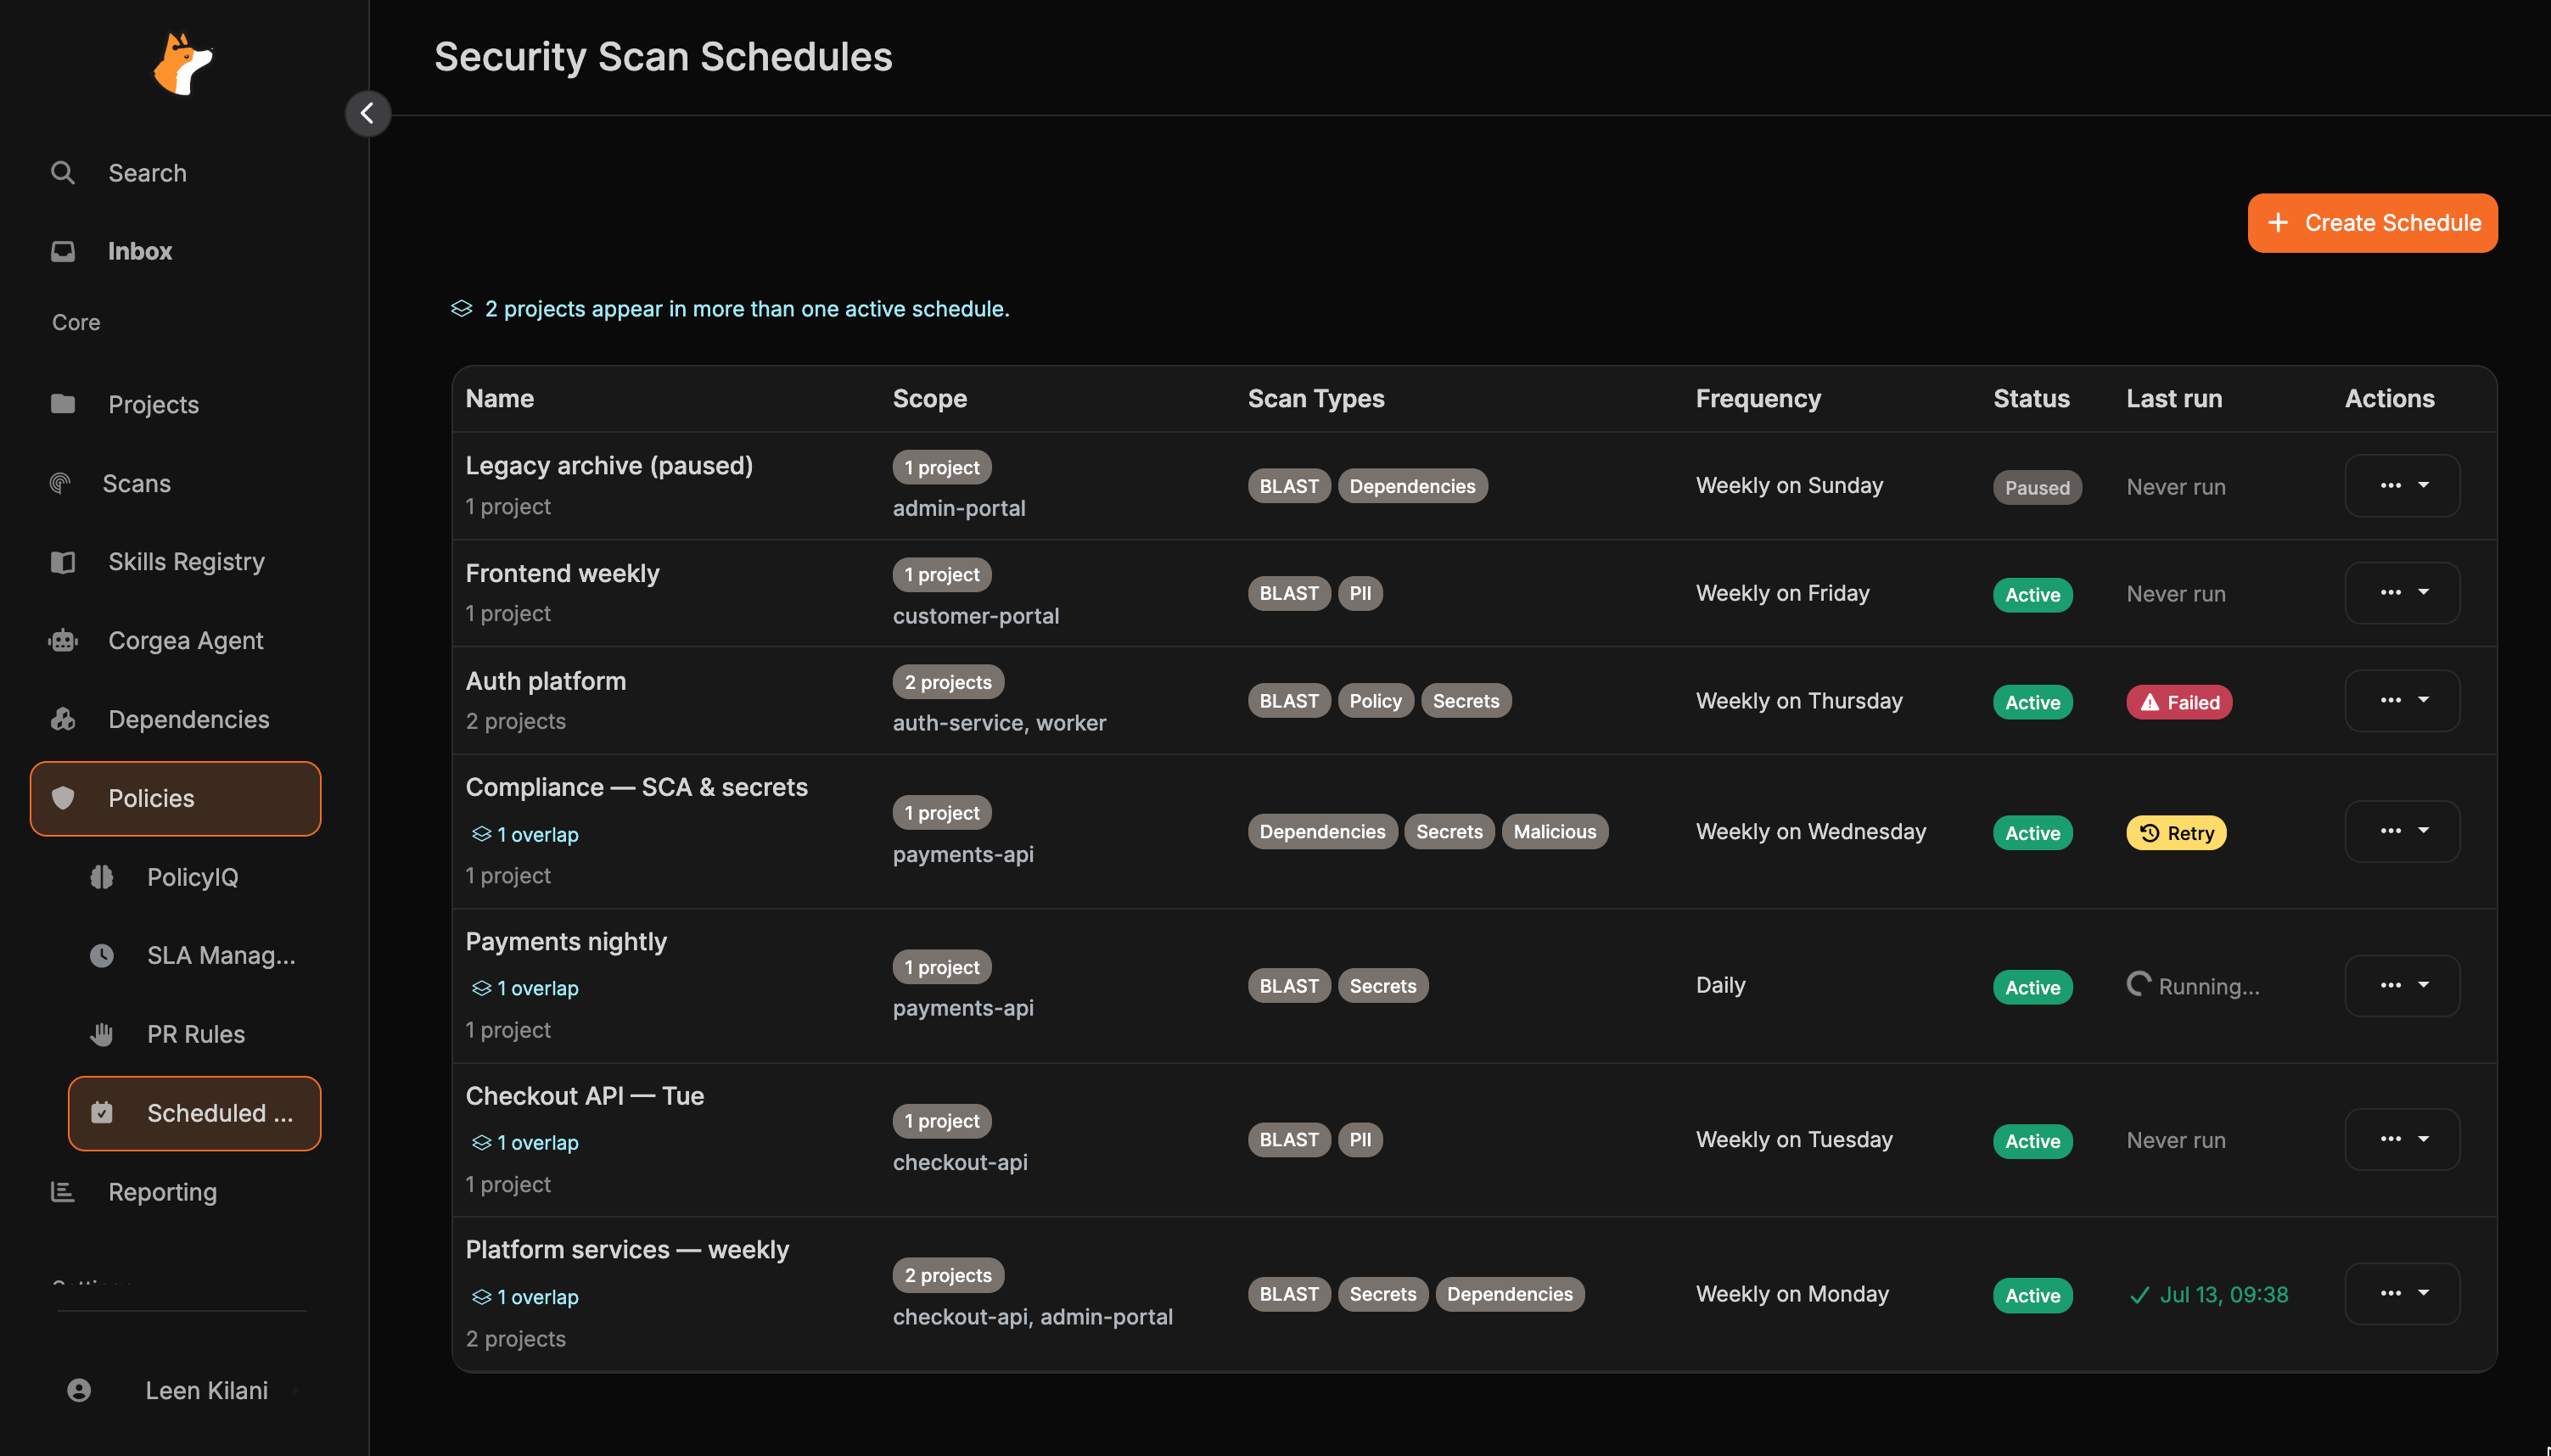
Task: Click the Leen Kilani user name
Action: click(207, 1391)
